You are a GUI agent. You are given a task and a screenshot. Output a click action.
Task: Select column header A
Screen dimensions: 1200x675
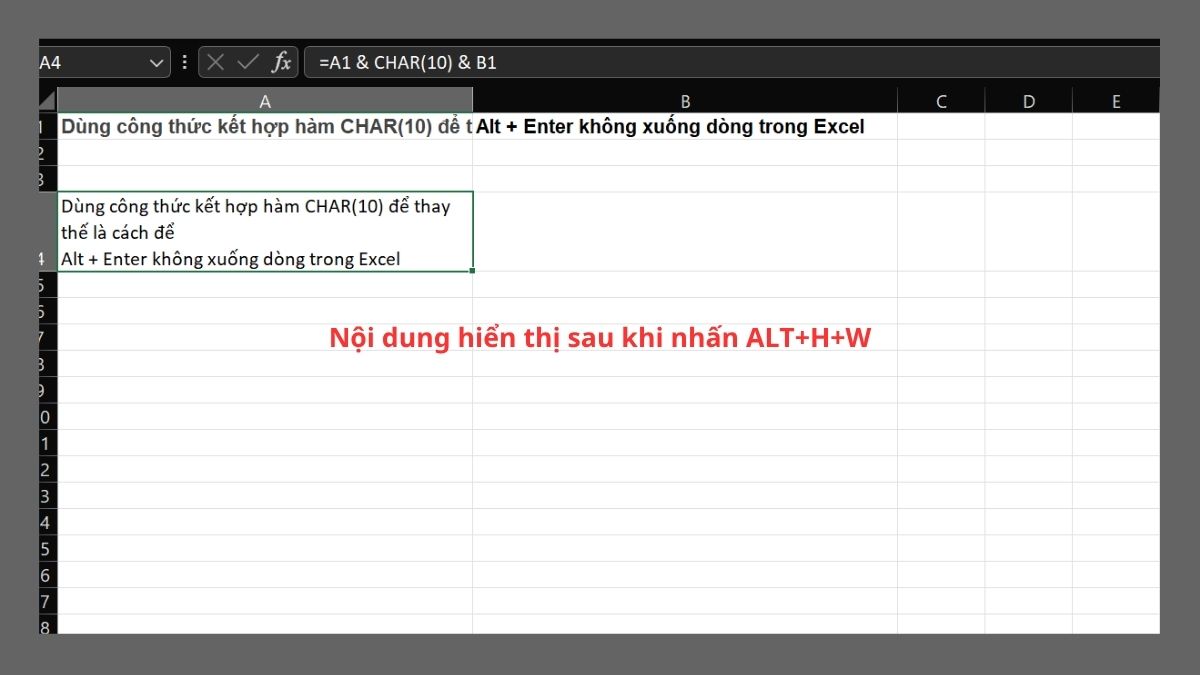tap(265, 100)
